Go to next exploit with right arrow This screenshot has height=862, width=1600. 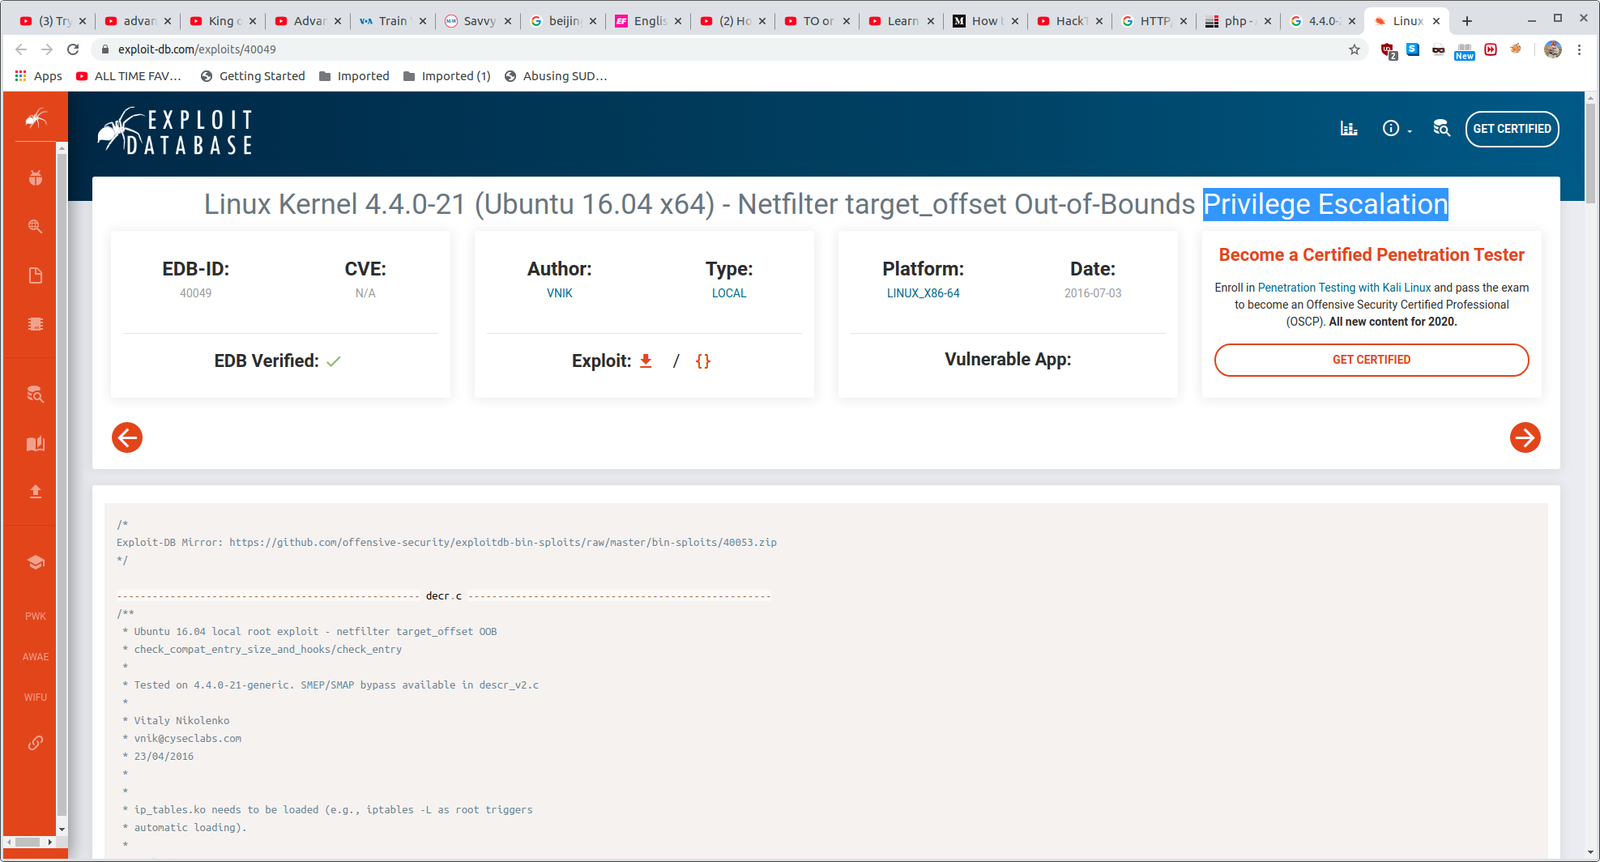pyautogui.click(x=1525, y=437)
